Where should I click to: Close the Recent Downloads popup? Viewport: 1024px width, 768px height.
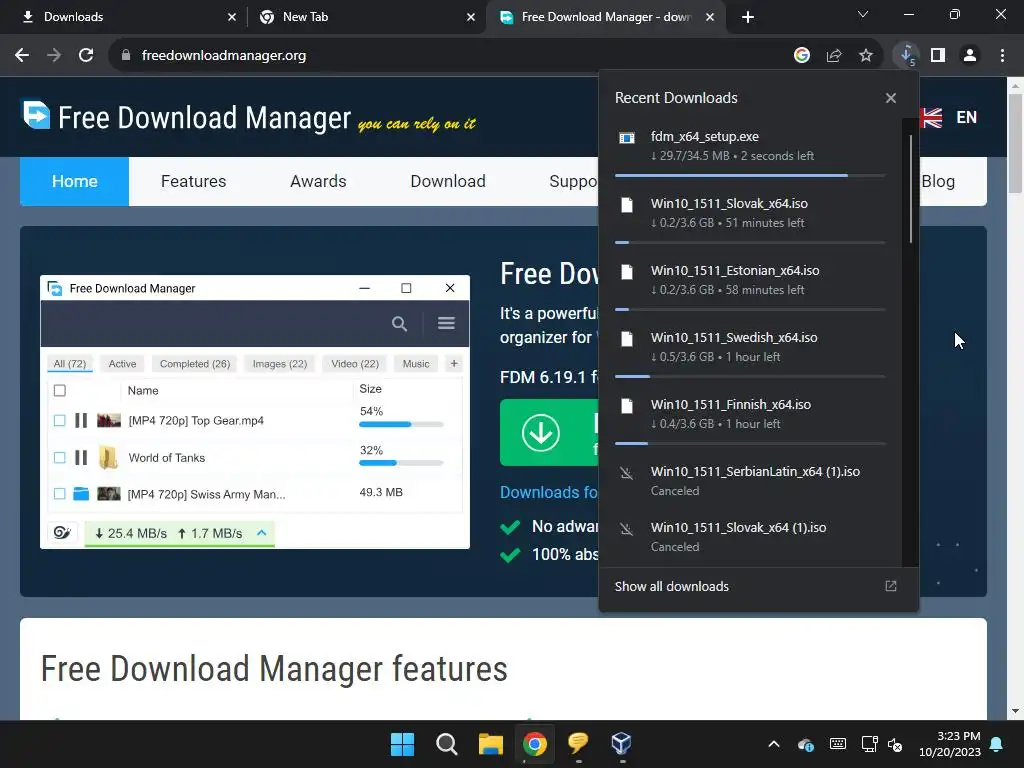[x=891, y=98]
